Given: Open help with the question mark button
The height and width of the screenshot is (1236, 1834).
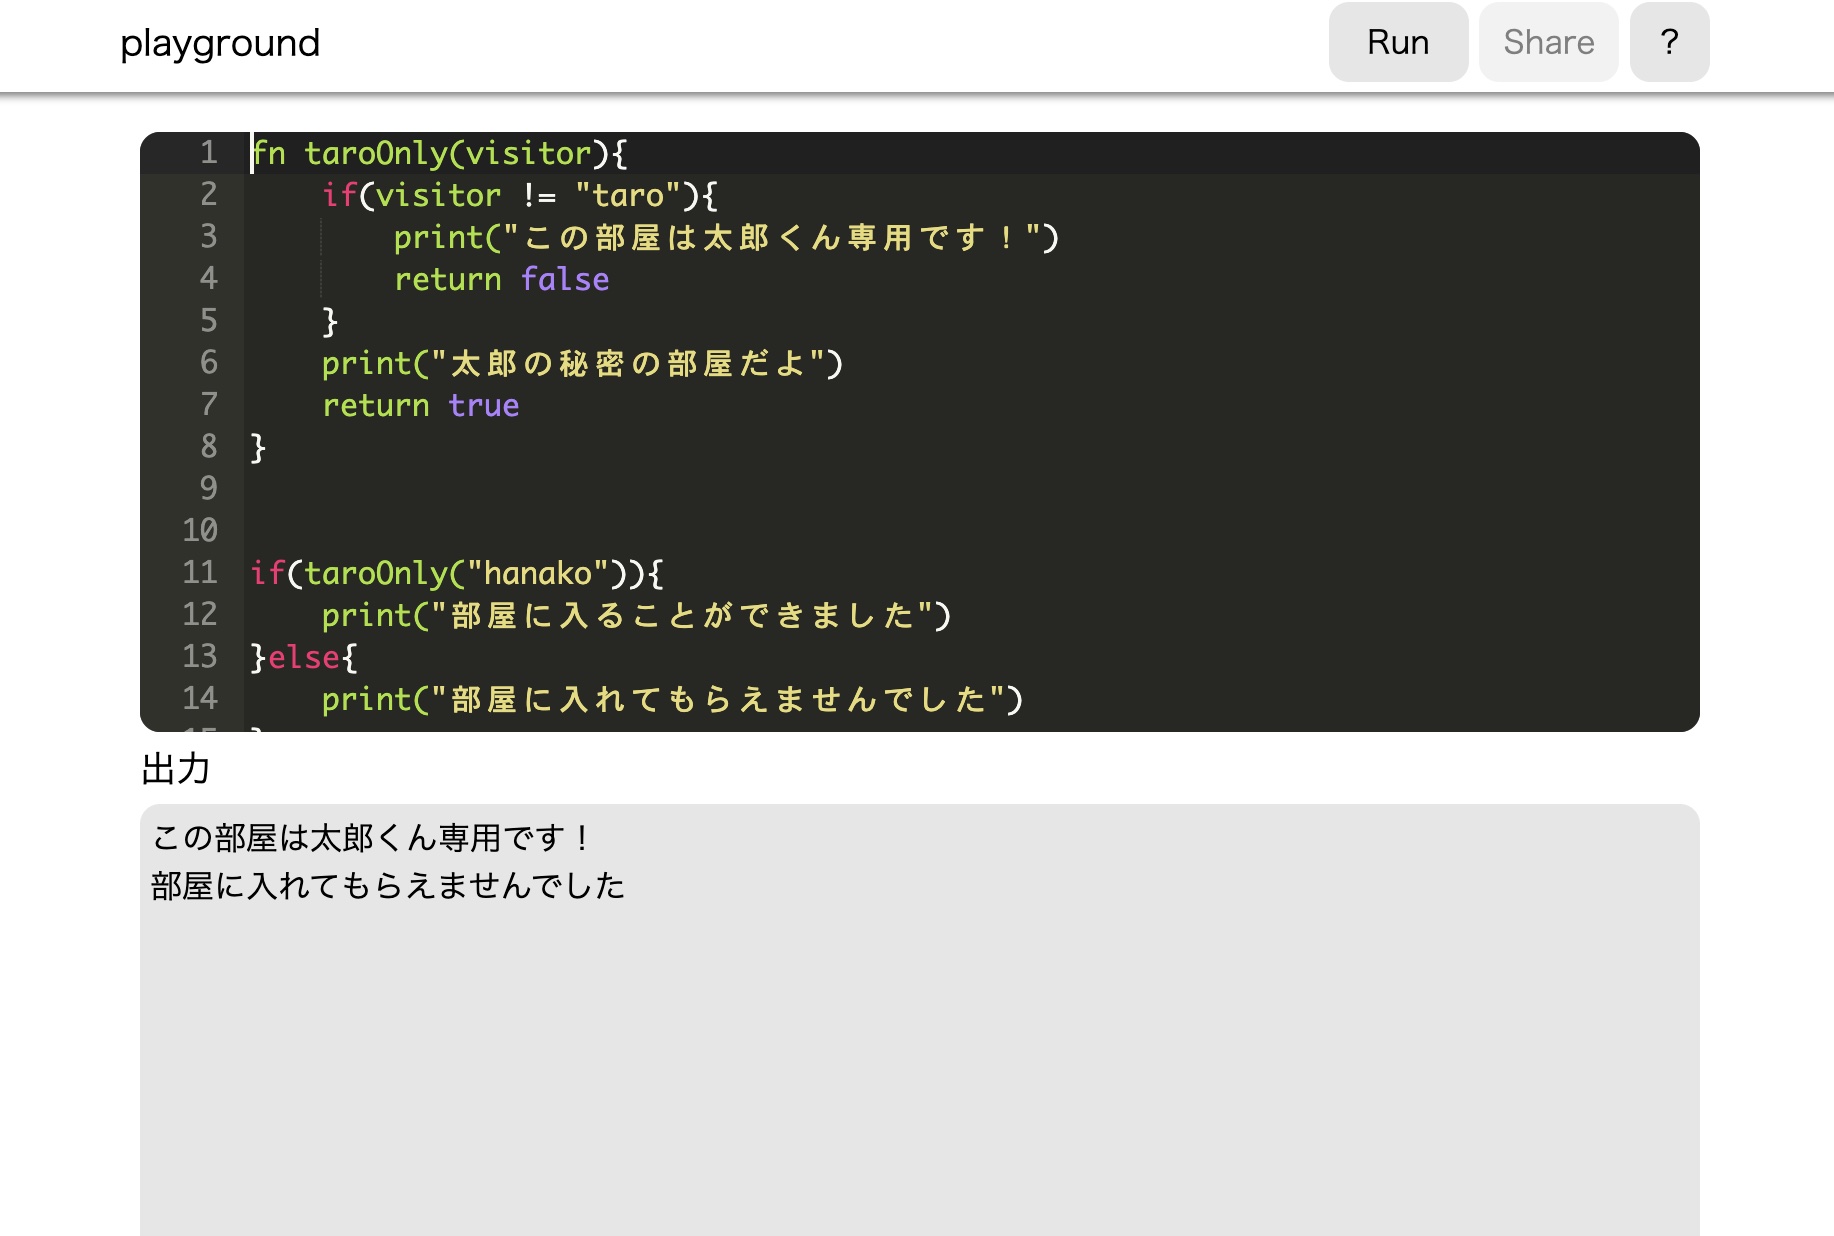Looking at the screenshot, I should tap(1668, 42).
